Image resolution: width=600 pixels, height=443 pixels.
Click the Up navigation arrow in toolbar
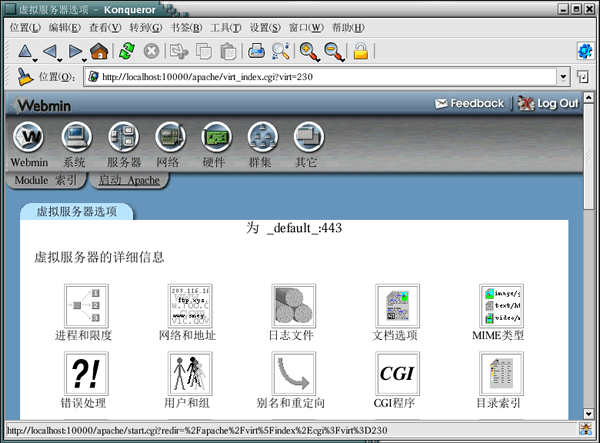pos(25,51)
